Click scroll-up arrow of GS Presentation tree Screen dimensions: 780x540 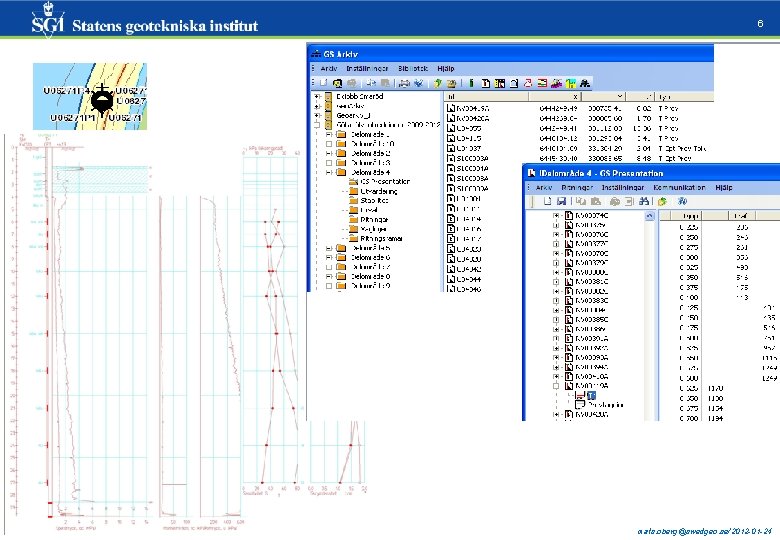[x=649, y=216]
